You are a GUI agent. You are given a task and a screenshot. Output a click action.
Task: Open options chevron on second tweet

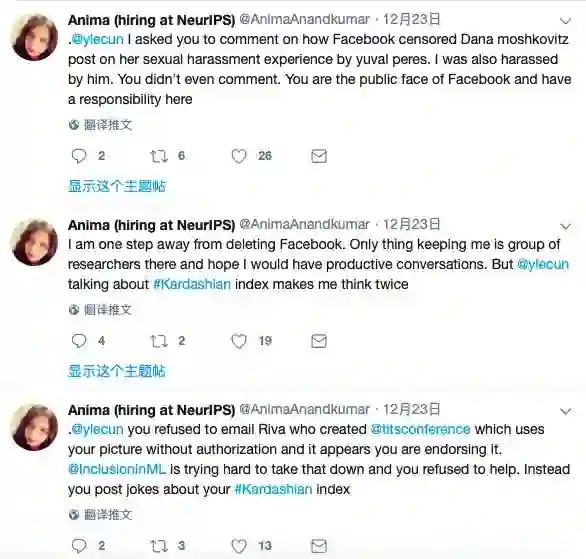(565, 226)
